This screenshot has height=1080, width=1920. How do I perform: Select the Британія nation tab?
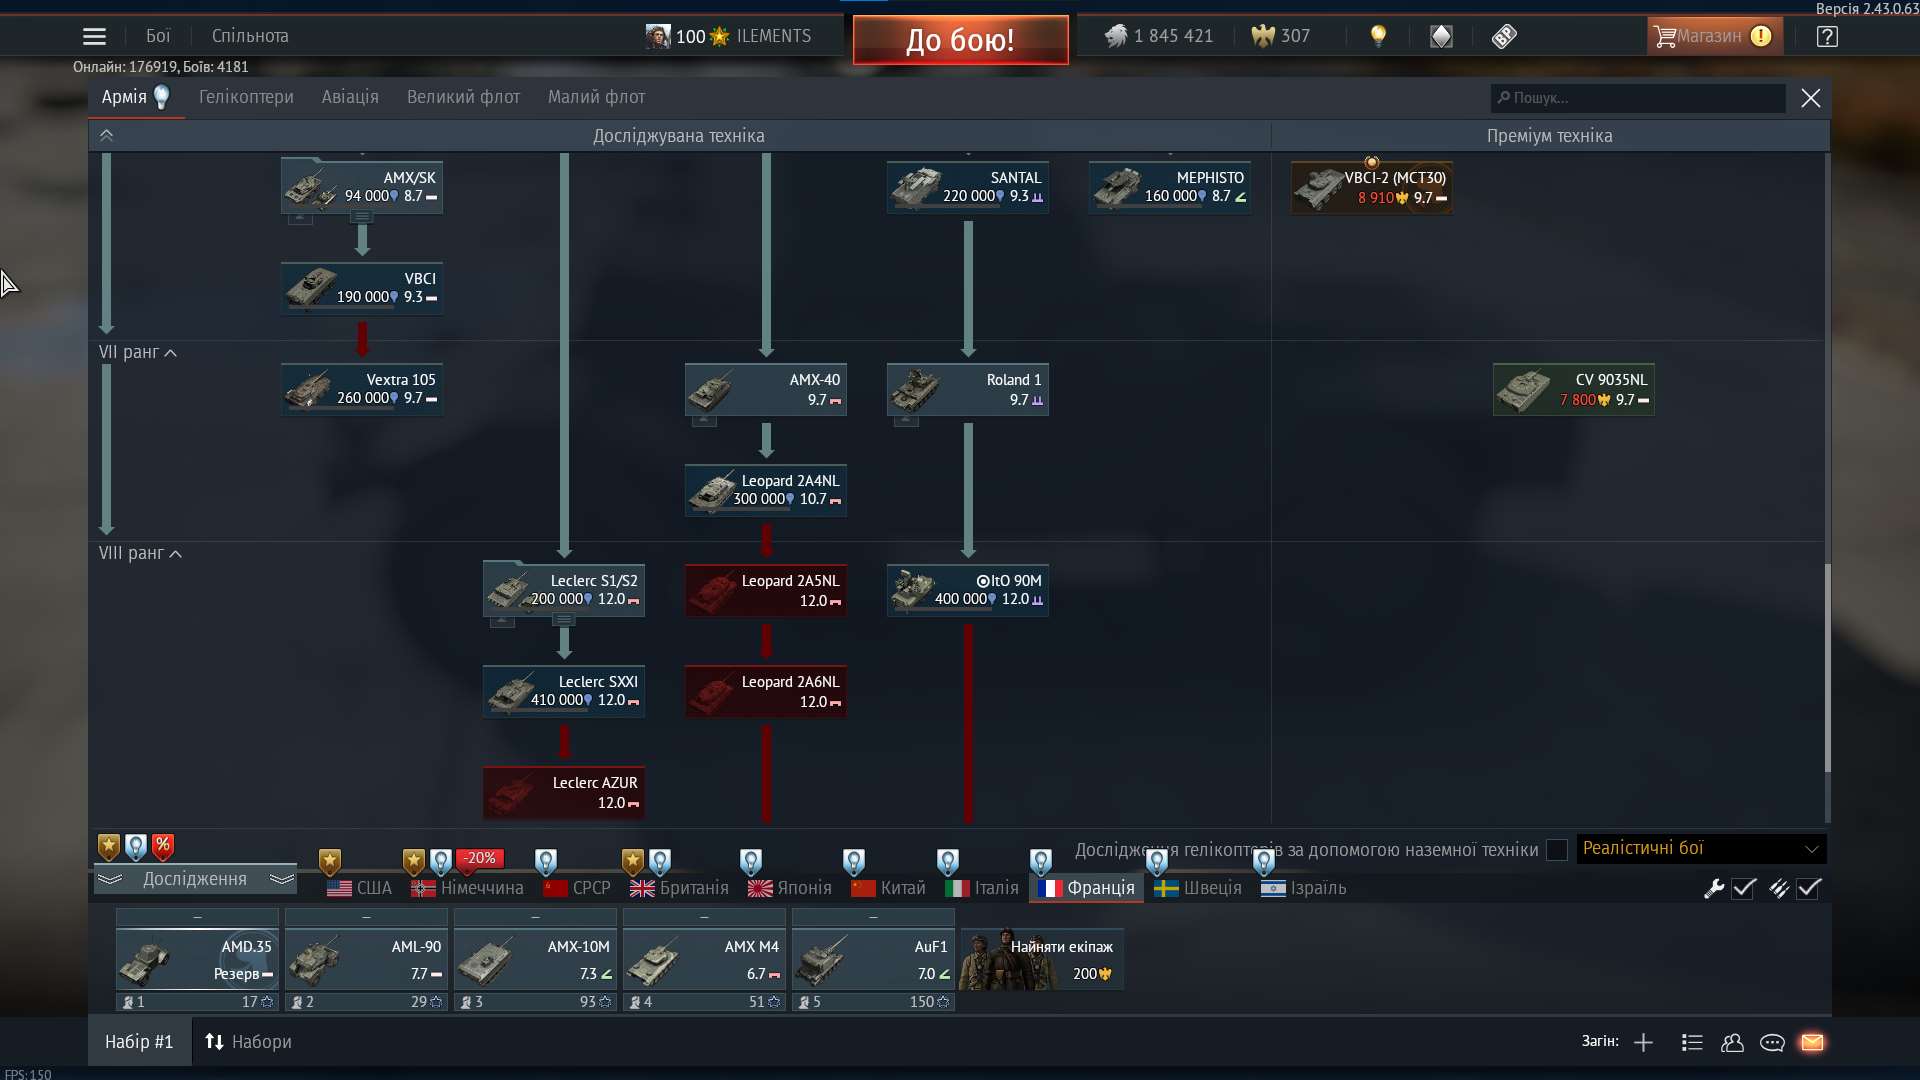pyautogui.click(x=680, y=888)
